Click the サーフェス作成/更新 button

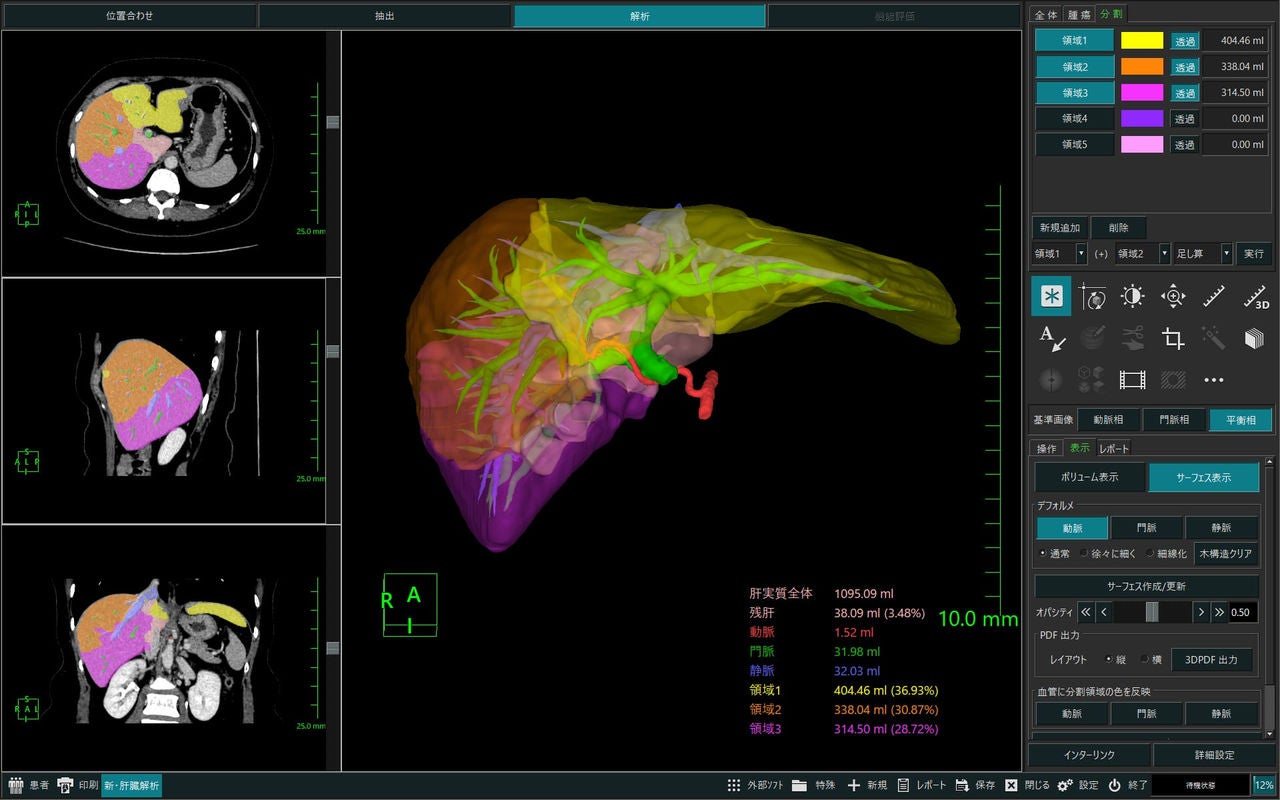[1146, 586]
